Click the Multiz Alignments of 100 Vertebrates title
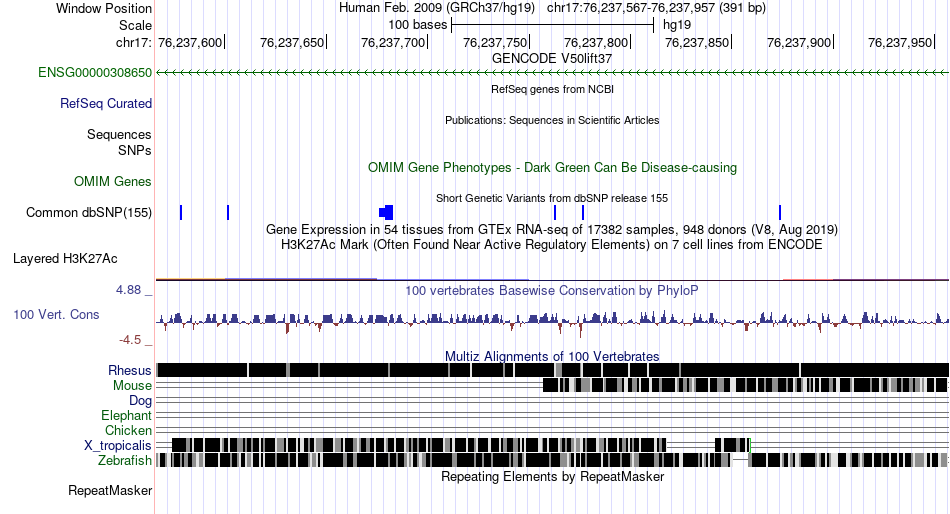Viewport: 950px width, 514px height. (x=552, y=356)
